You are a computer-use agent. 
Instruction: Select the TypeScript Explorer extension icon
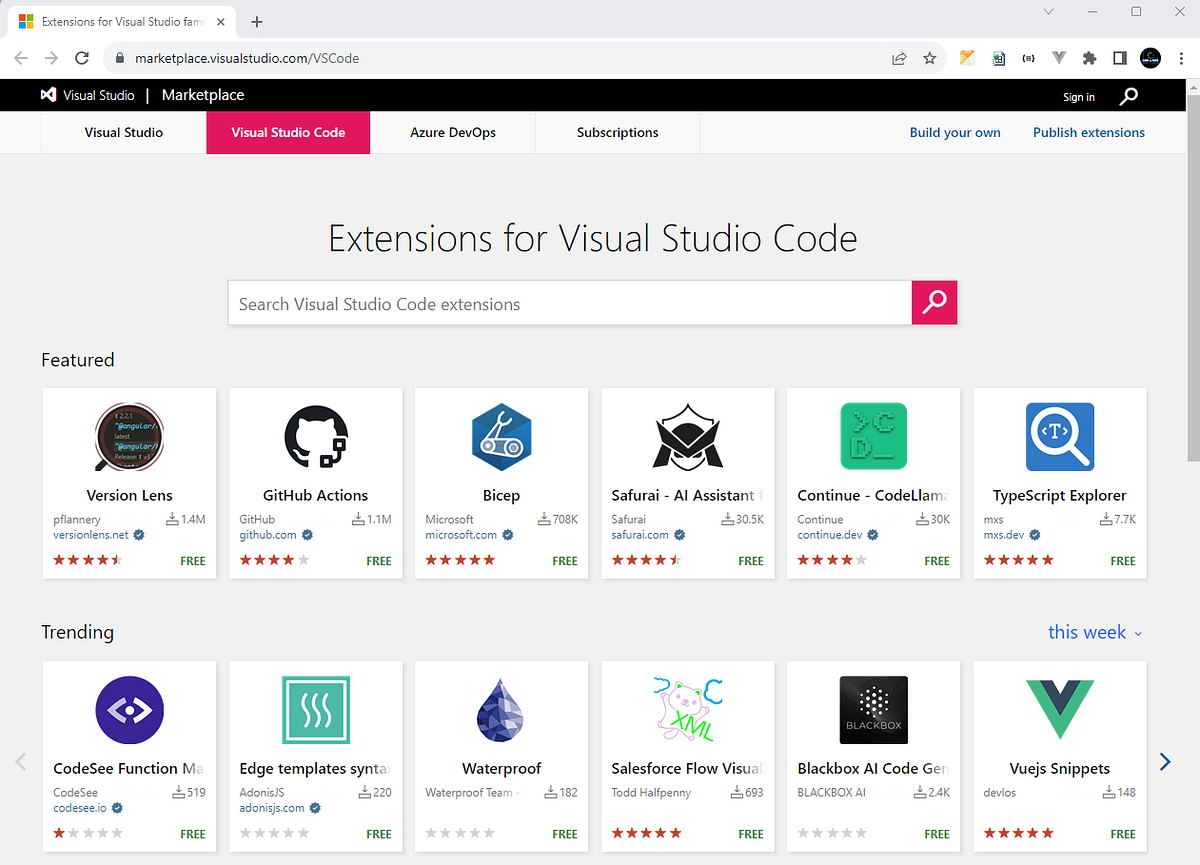pos(1059,437)
